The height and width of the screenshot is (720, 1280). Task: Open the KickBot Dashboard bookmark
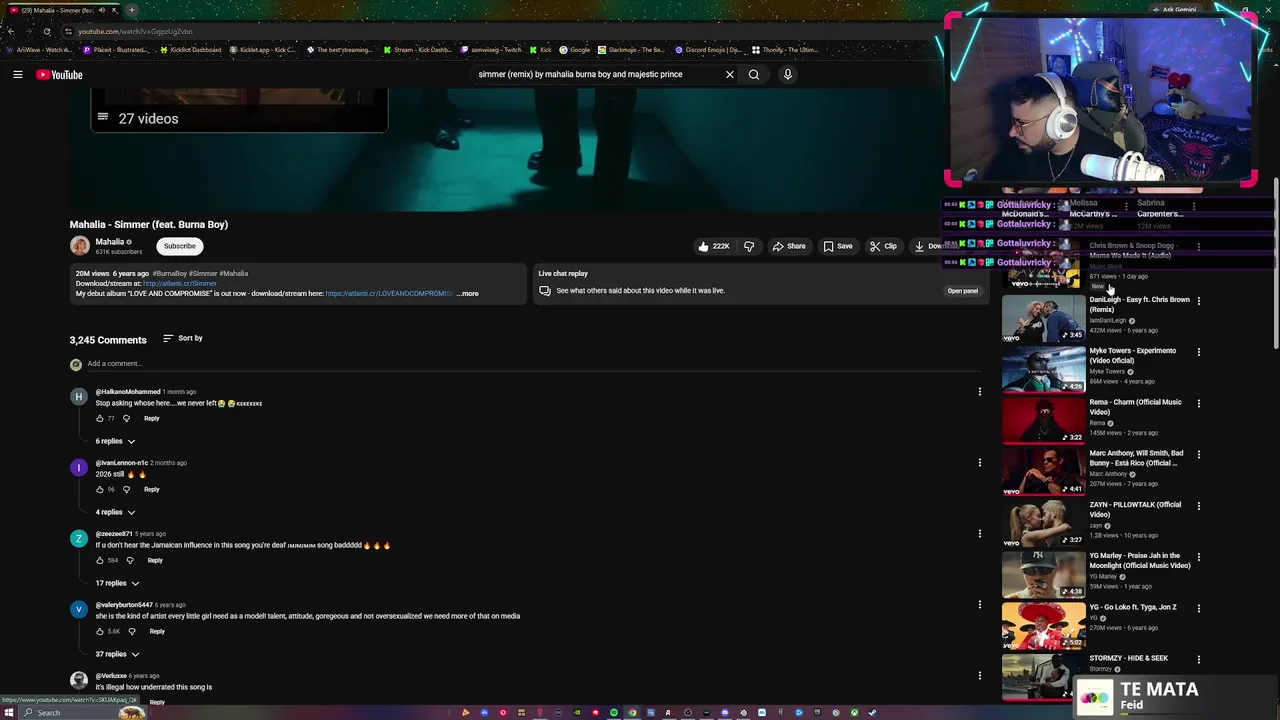[190, 50]
